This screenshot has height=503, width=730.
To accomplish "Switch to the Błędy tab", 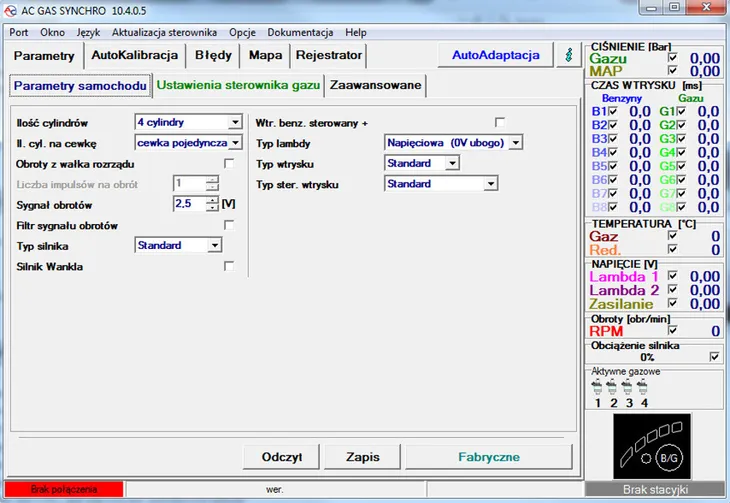I will pyautogui.click(x=213, y=55).
